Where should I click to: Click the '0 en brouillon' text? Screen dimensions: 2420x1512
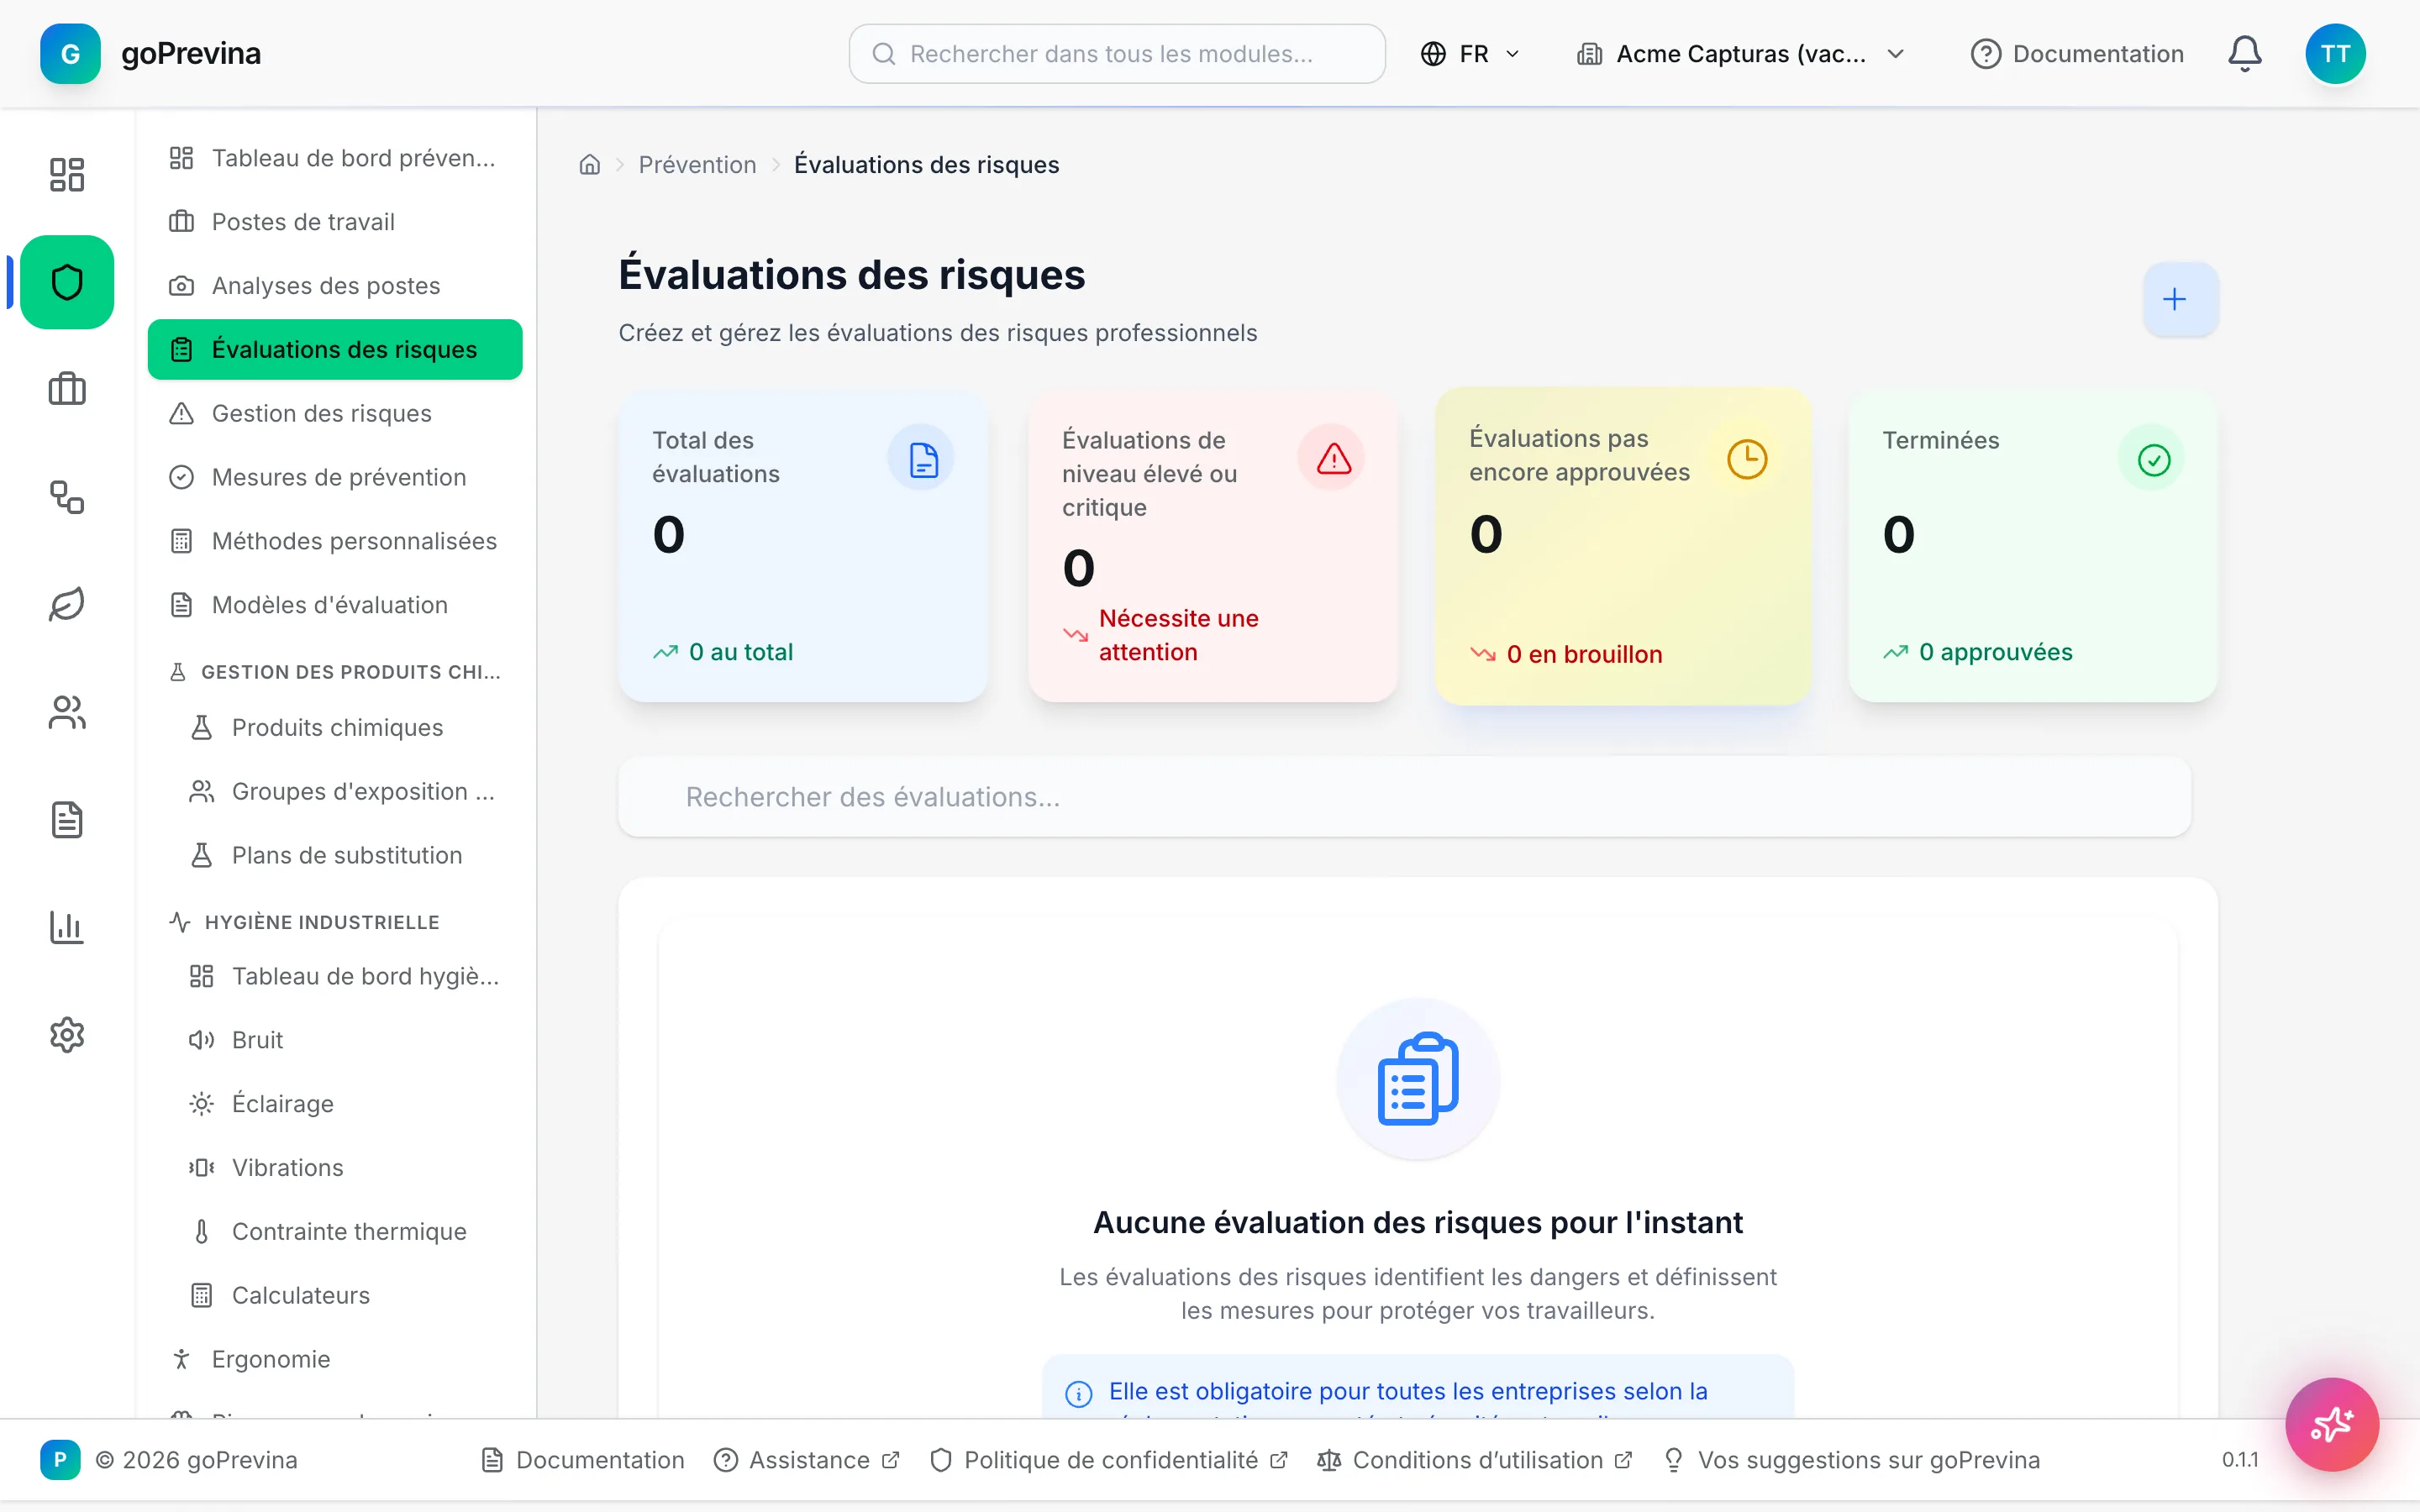1584,654
